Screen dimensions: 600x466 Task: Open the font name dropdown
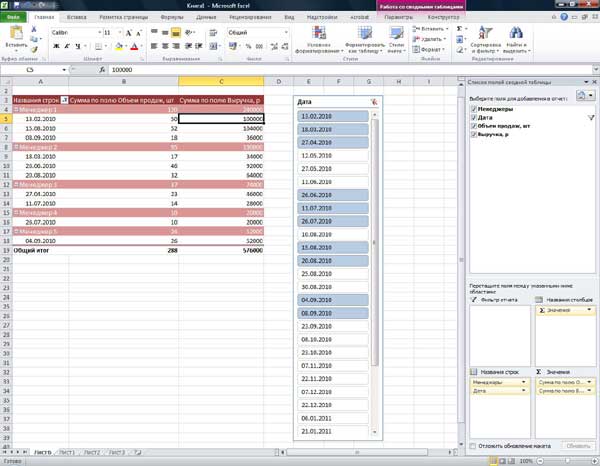pyautogui.click(x=100, y=33)
